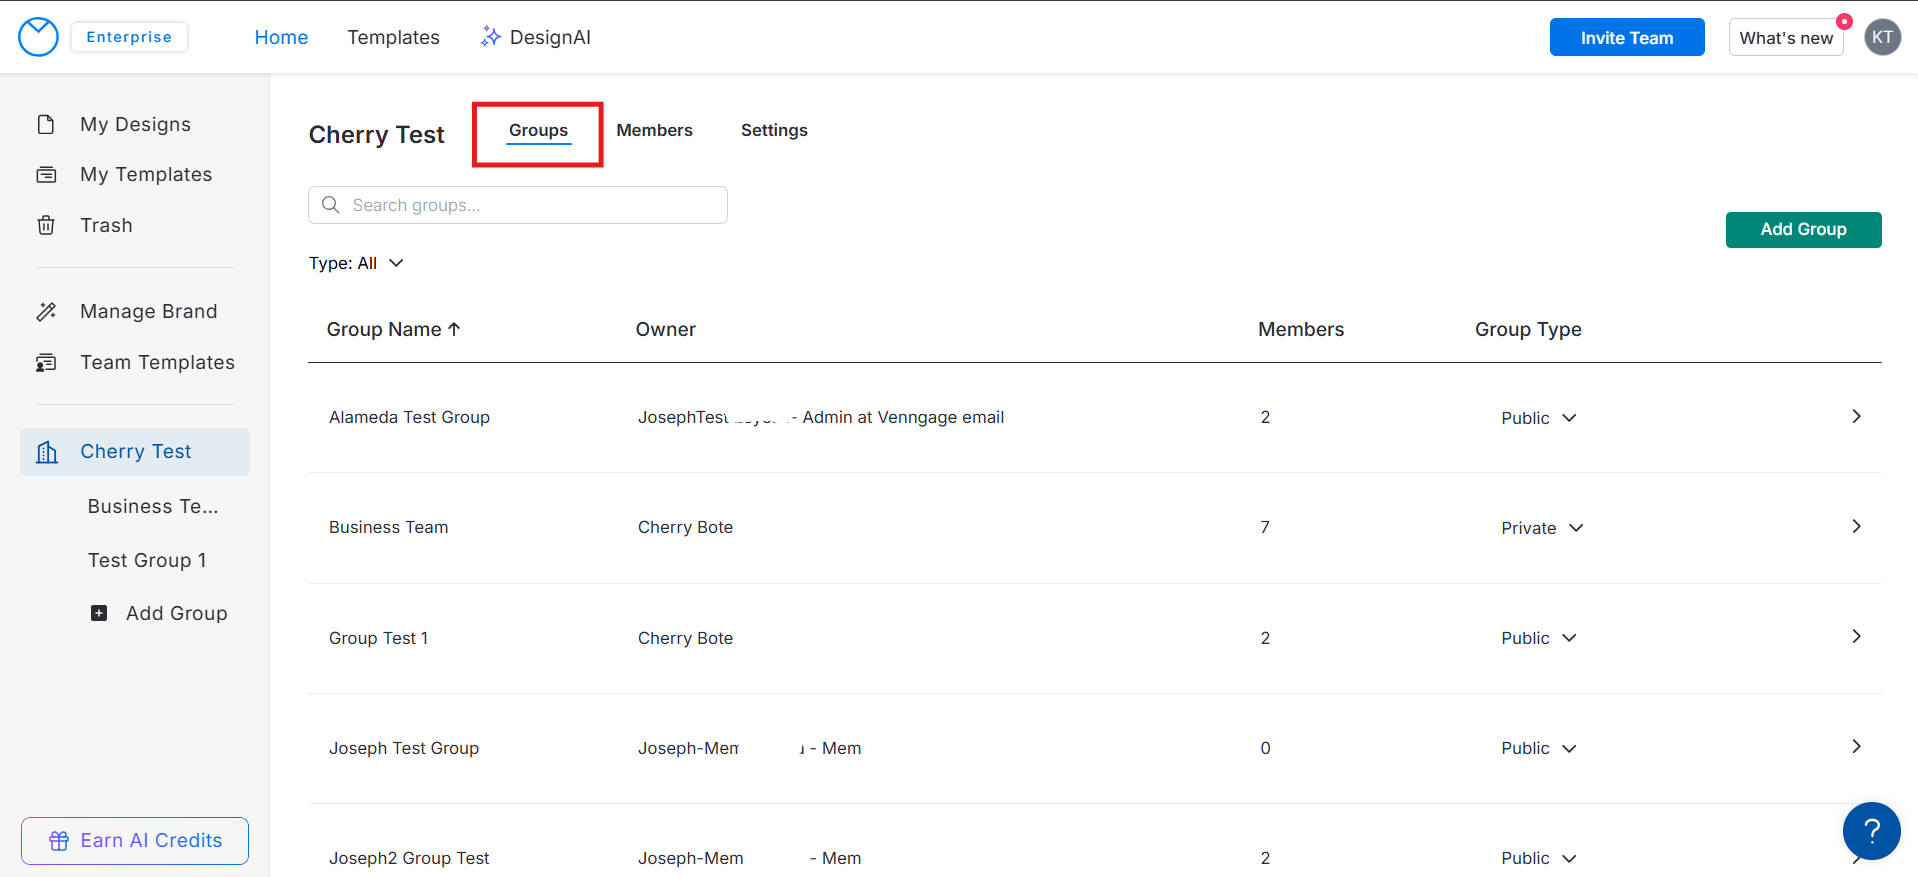Screen dimensions: 1918x877
Task: Click Add Group in sidebar
Action: 177,613
